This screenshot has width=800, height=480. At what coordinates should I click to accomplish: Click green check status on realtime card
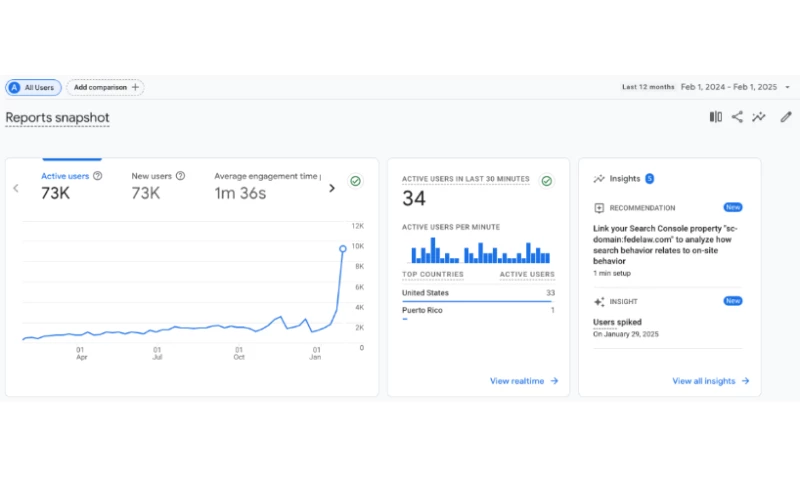coord(546,181)
